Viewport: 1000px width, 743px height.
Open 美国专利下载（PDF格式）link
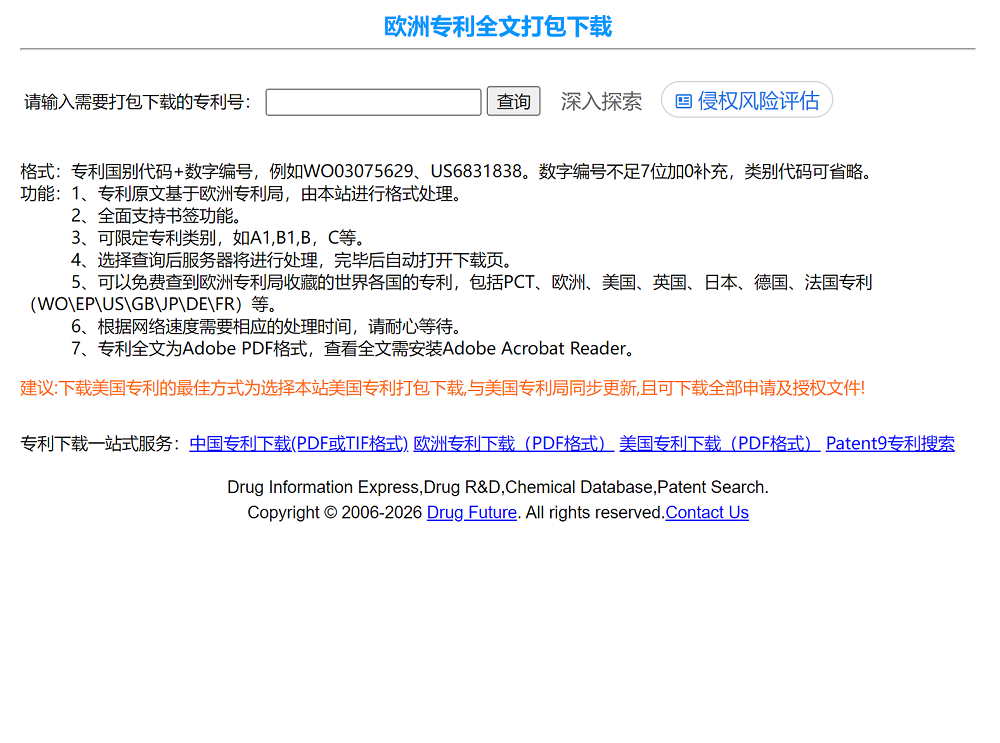(718, 443)
